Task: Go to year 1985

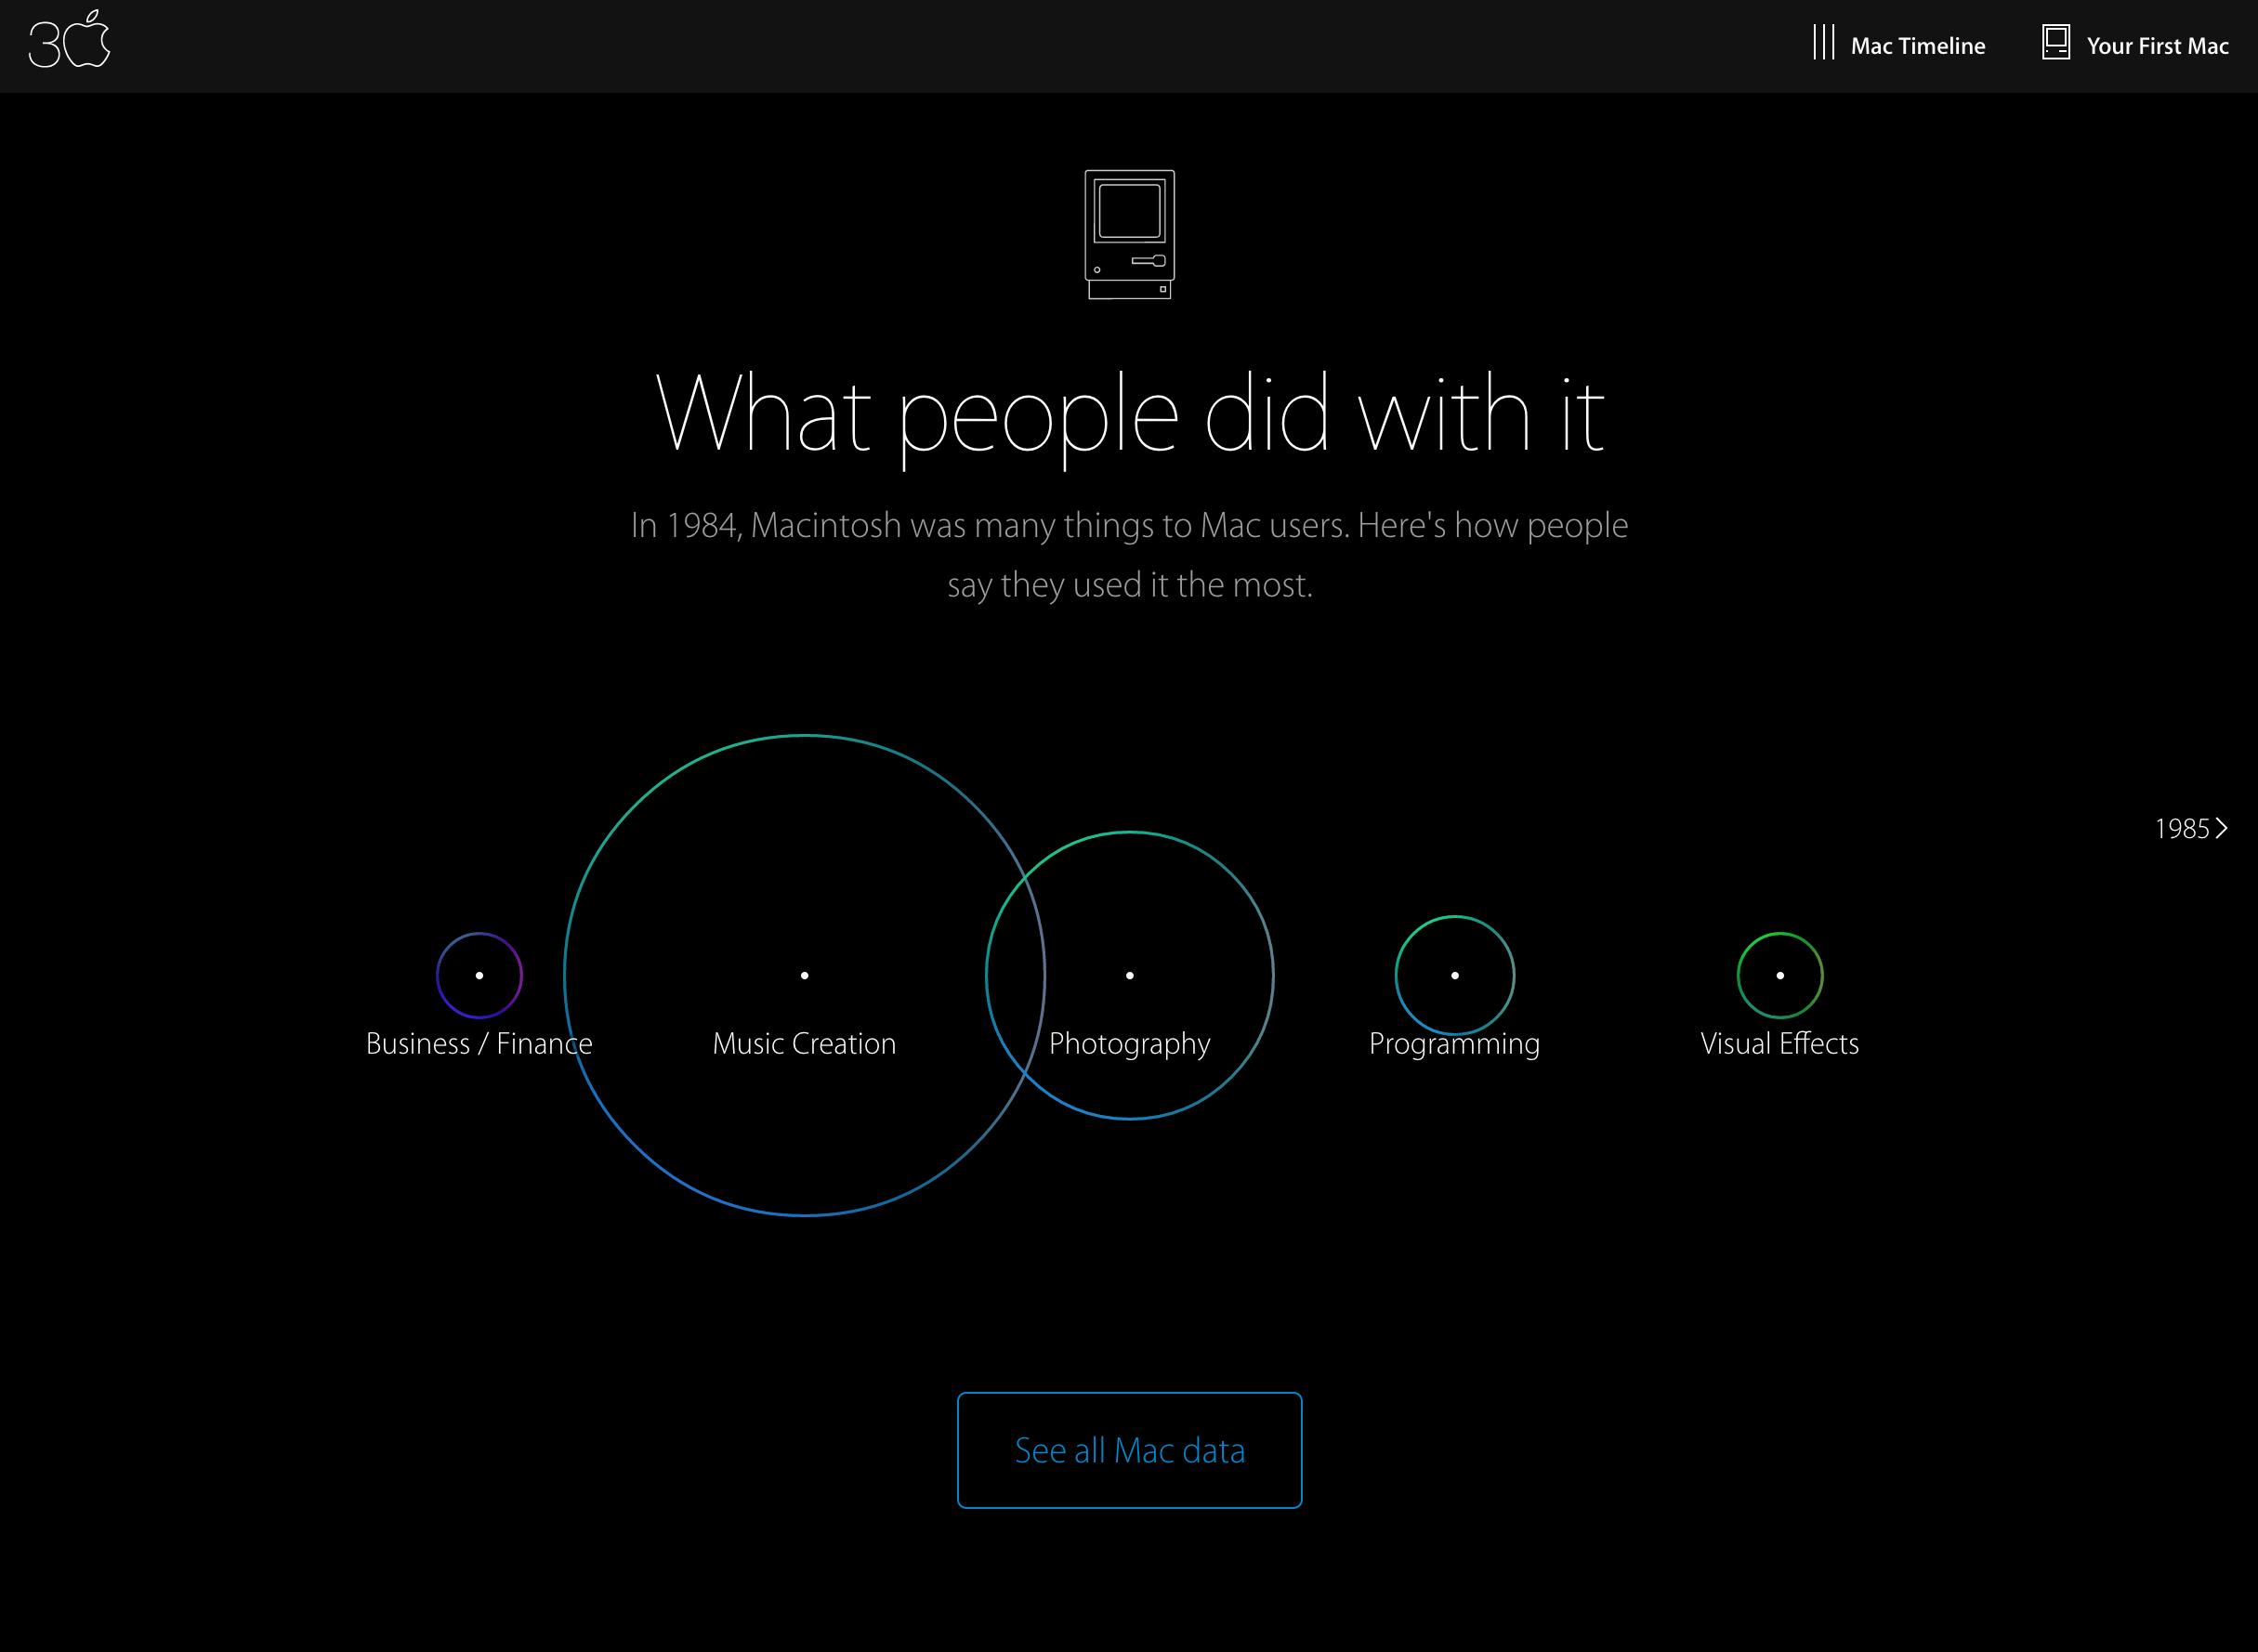Action: [2182, 829]
